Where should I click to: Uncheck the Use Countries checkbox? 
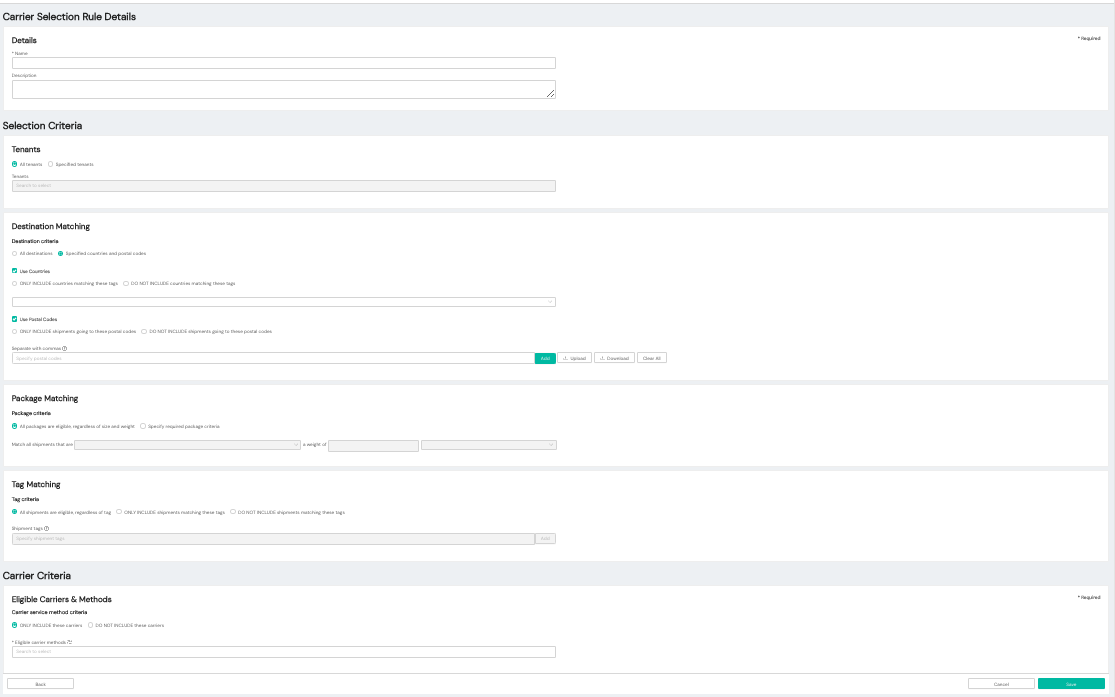pyautogui.click(x=14, y=271)
